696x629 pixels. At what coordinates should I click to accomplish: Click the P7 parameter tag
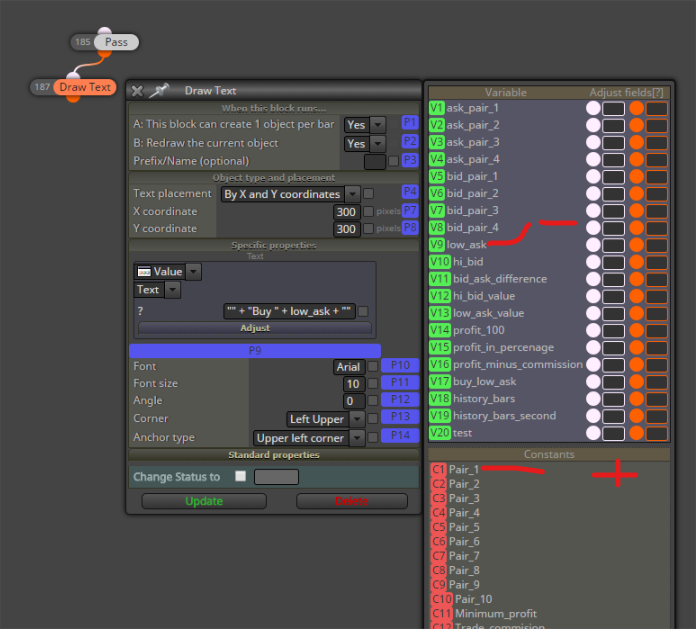tap(410, 210)
